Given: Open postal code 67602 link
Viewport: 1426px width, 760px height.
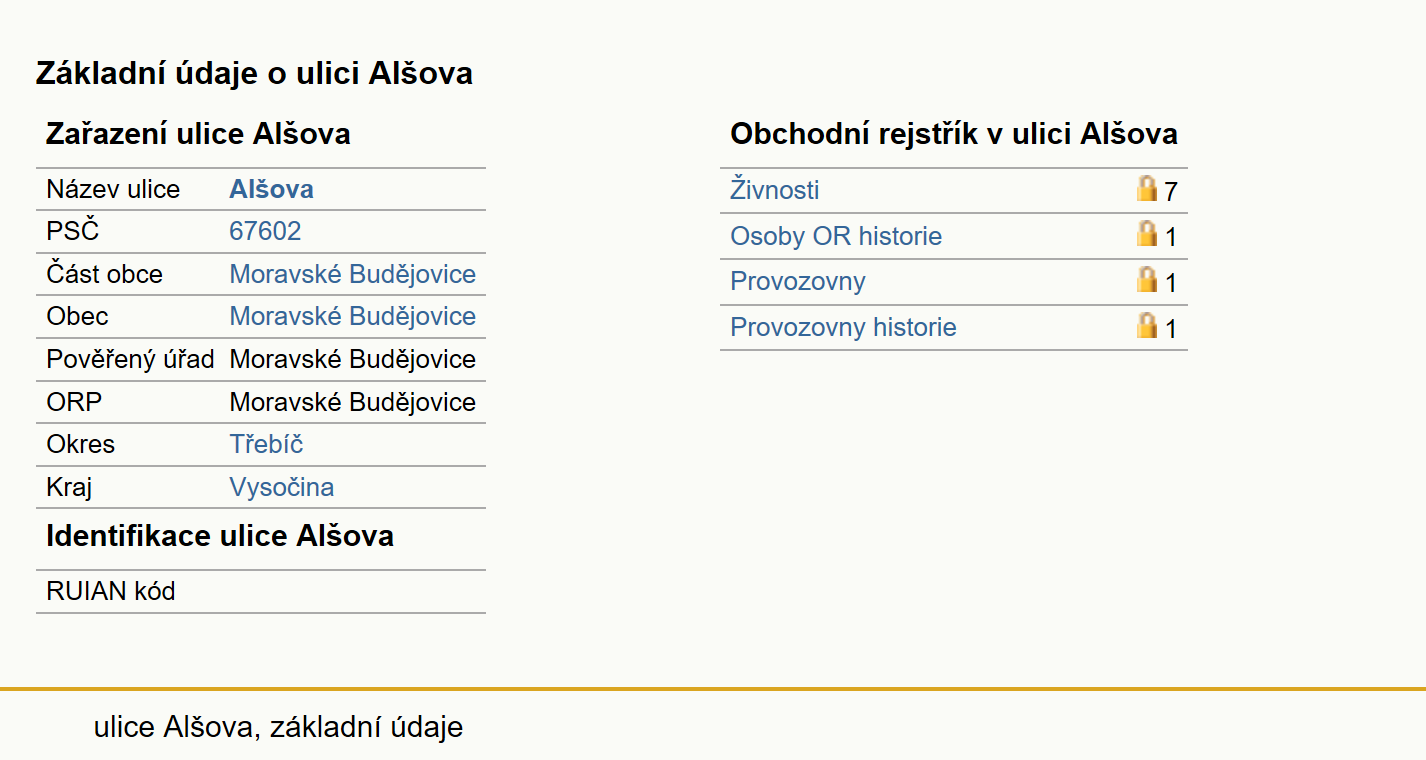Looking at the screenshot, I should (265, 231).
